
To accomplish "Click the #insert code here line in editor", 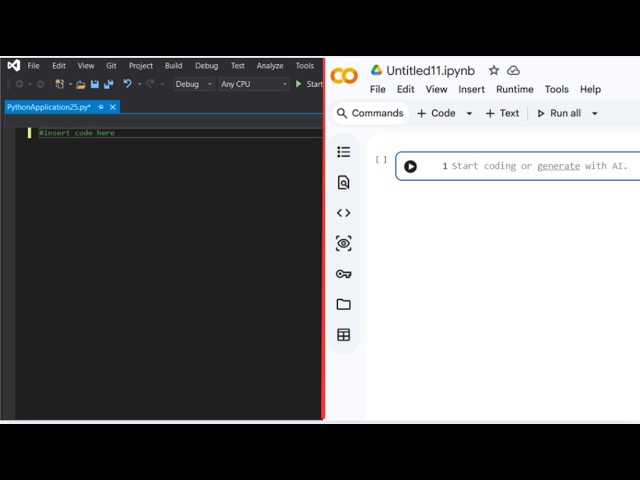I will point(77,133).
